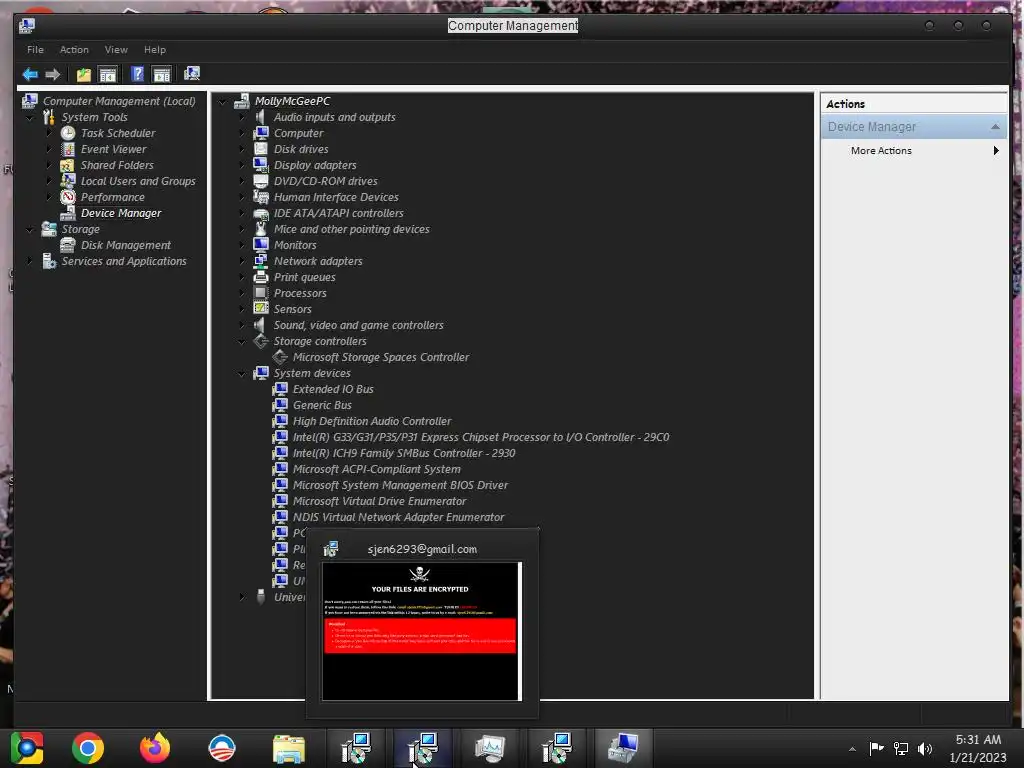Click the Action Center flag tray icon
This screenshot has width=1024, height=768.
[x=876, y=748]
